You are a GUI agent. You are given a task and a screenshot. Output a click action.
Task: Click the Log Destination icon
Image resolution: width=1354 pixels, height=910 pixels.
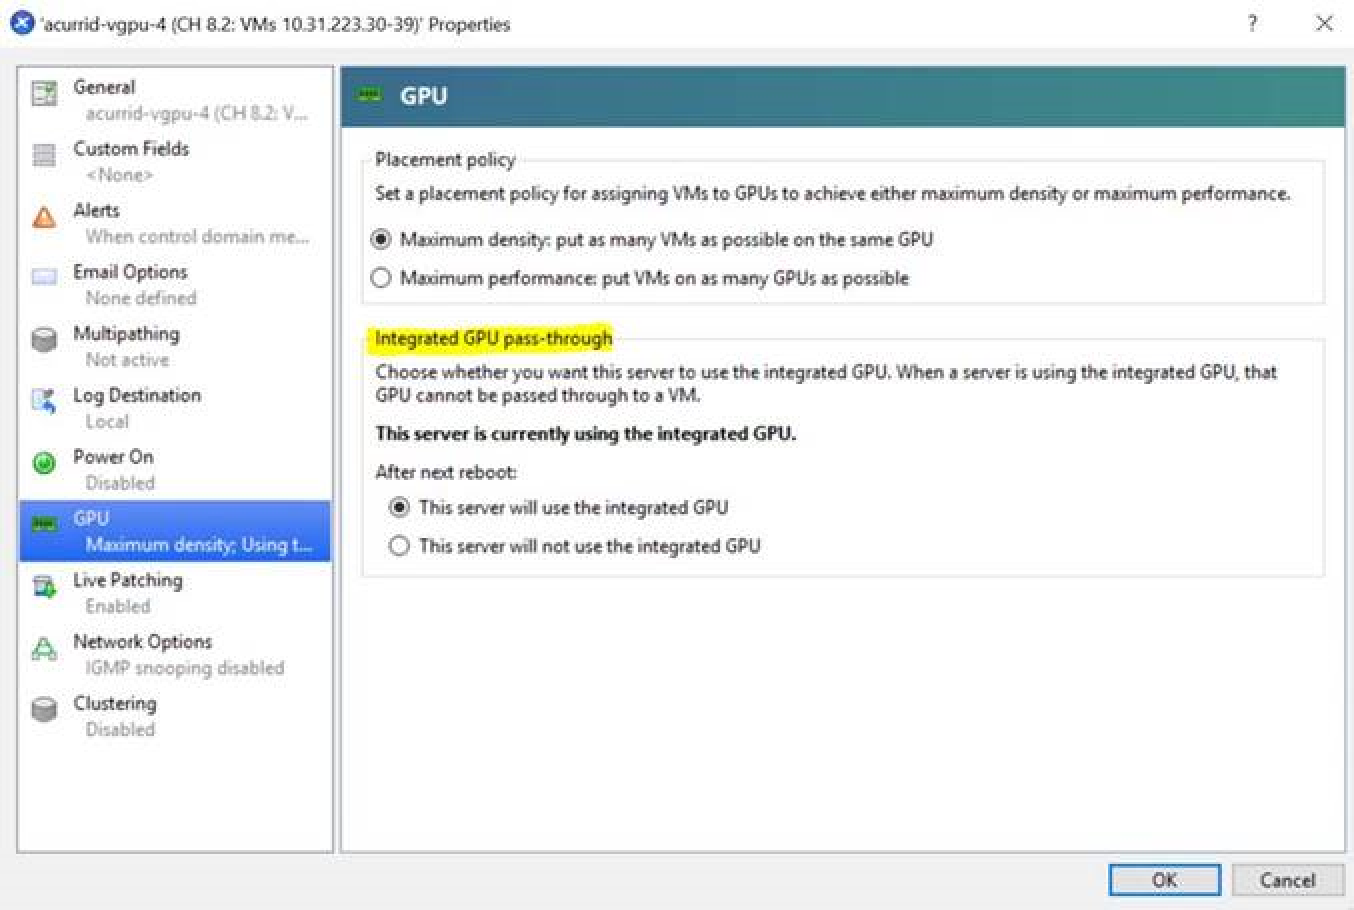[43, 401]
